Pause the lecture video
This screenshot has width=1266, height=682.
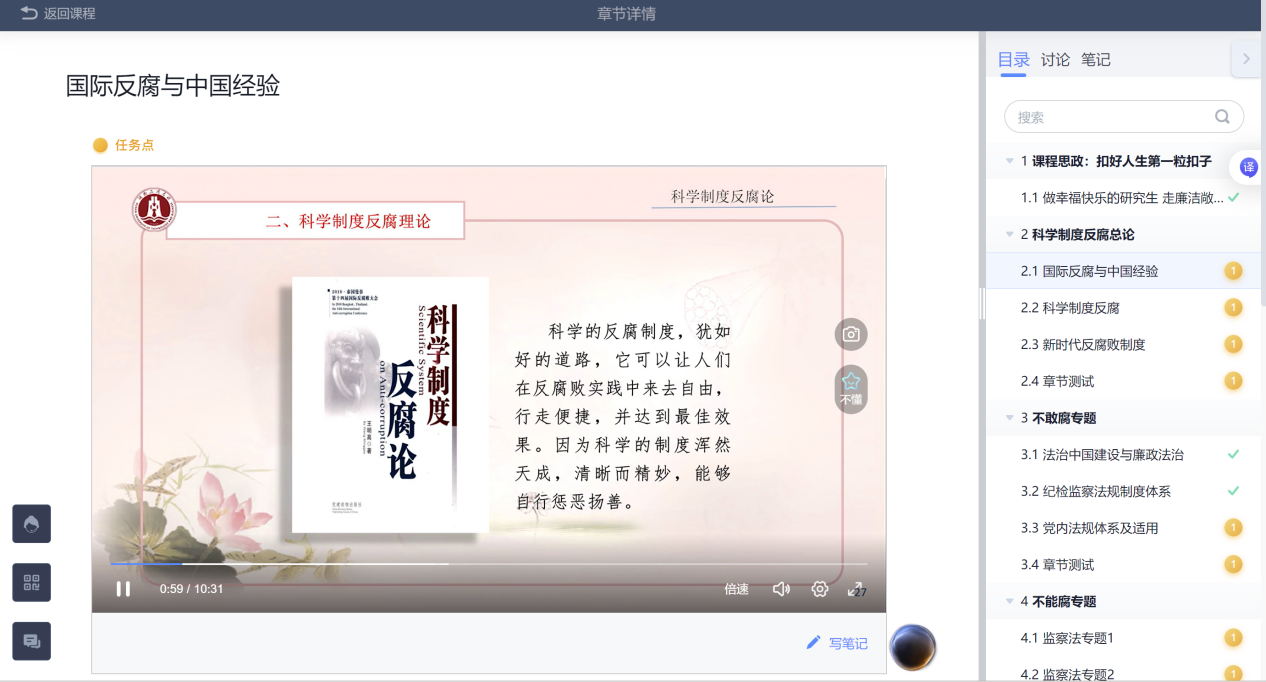(123, 589)
